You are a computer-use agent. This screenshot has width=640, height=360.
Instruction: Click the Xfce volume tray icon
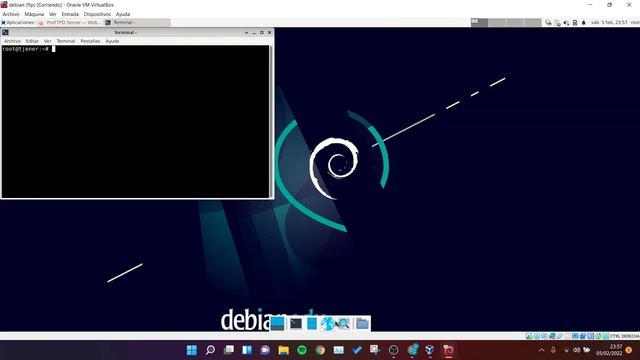pos(566,22)
